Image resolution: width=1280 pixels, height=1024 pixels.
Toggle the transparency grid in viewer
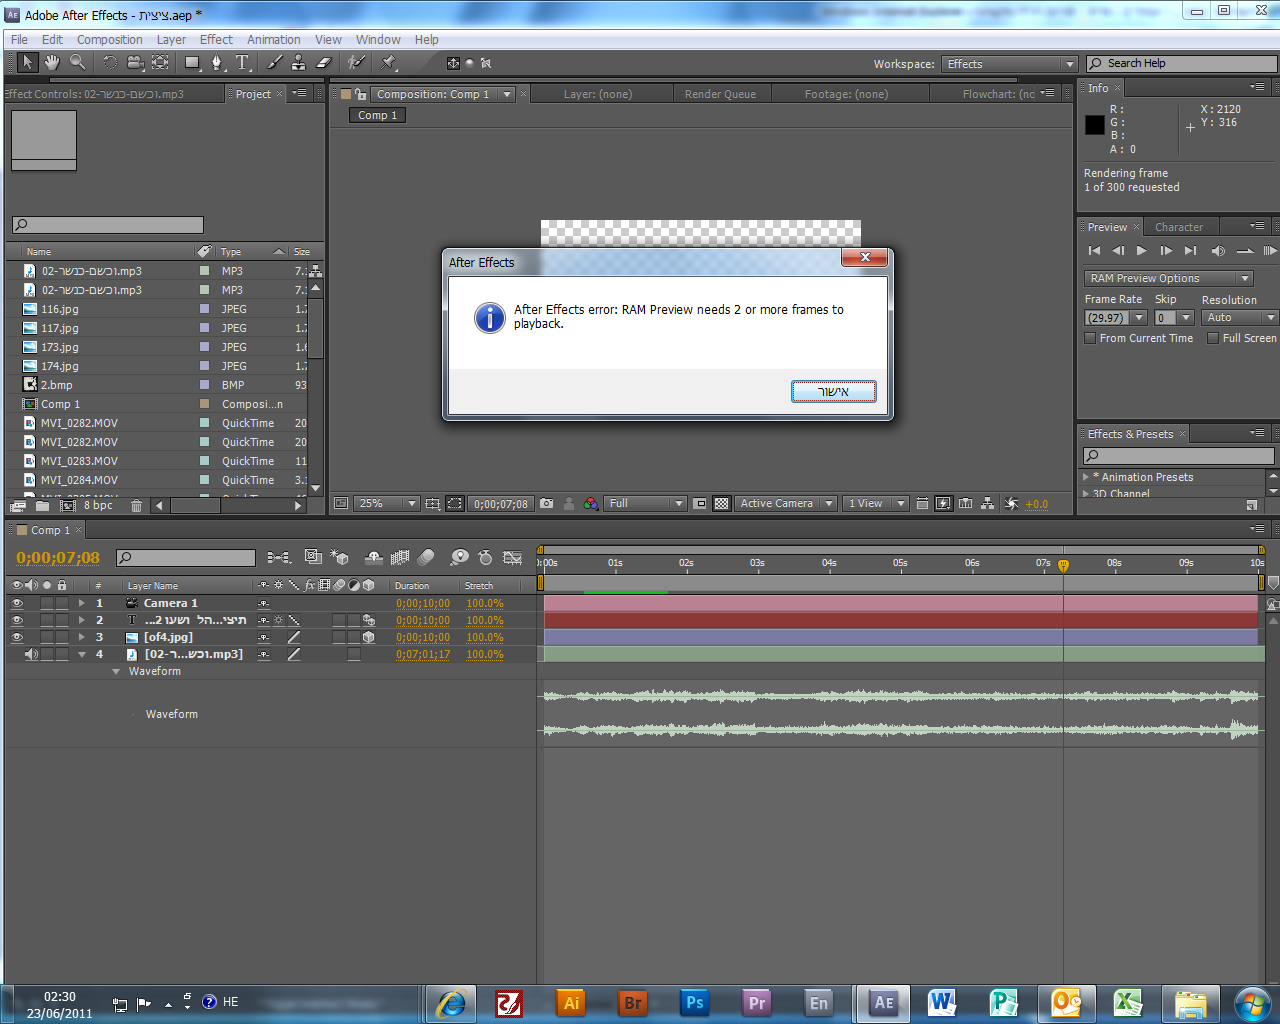[x=722, y=504]
